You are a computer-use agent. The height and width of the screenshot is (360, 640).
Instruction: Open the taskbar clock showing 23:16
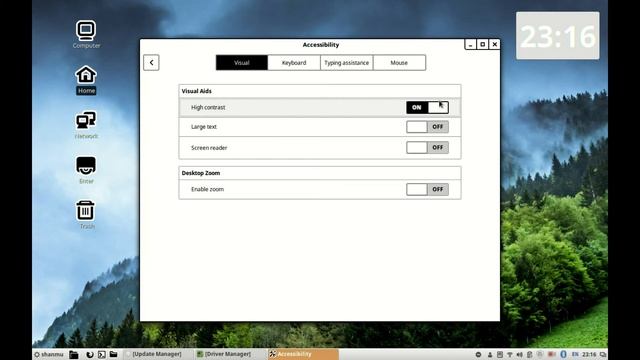point(589,354)
